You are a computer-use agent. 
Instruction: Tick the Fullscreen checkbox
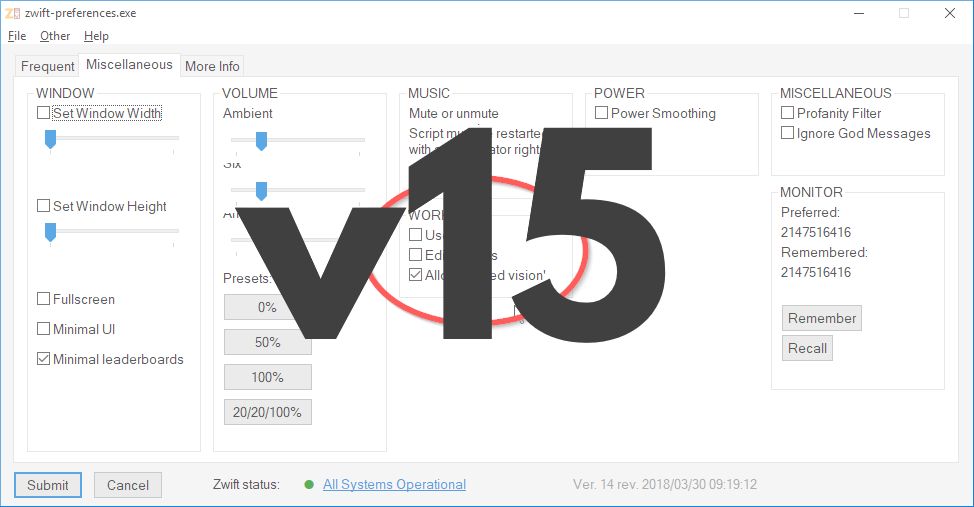[43, 299]
